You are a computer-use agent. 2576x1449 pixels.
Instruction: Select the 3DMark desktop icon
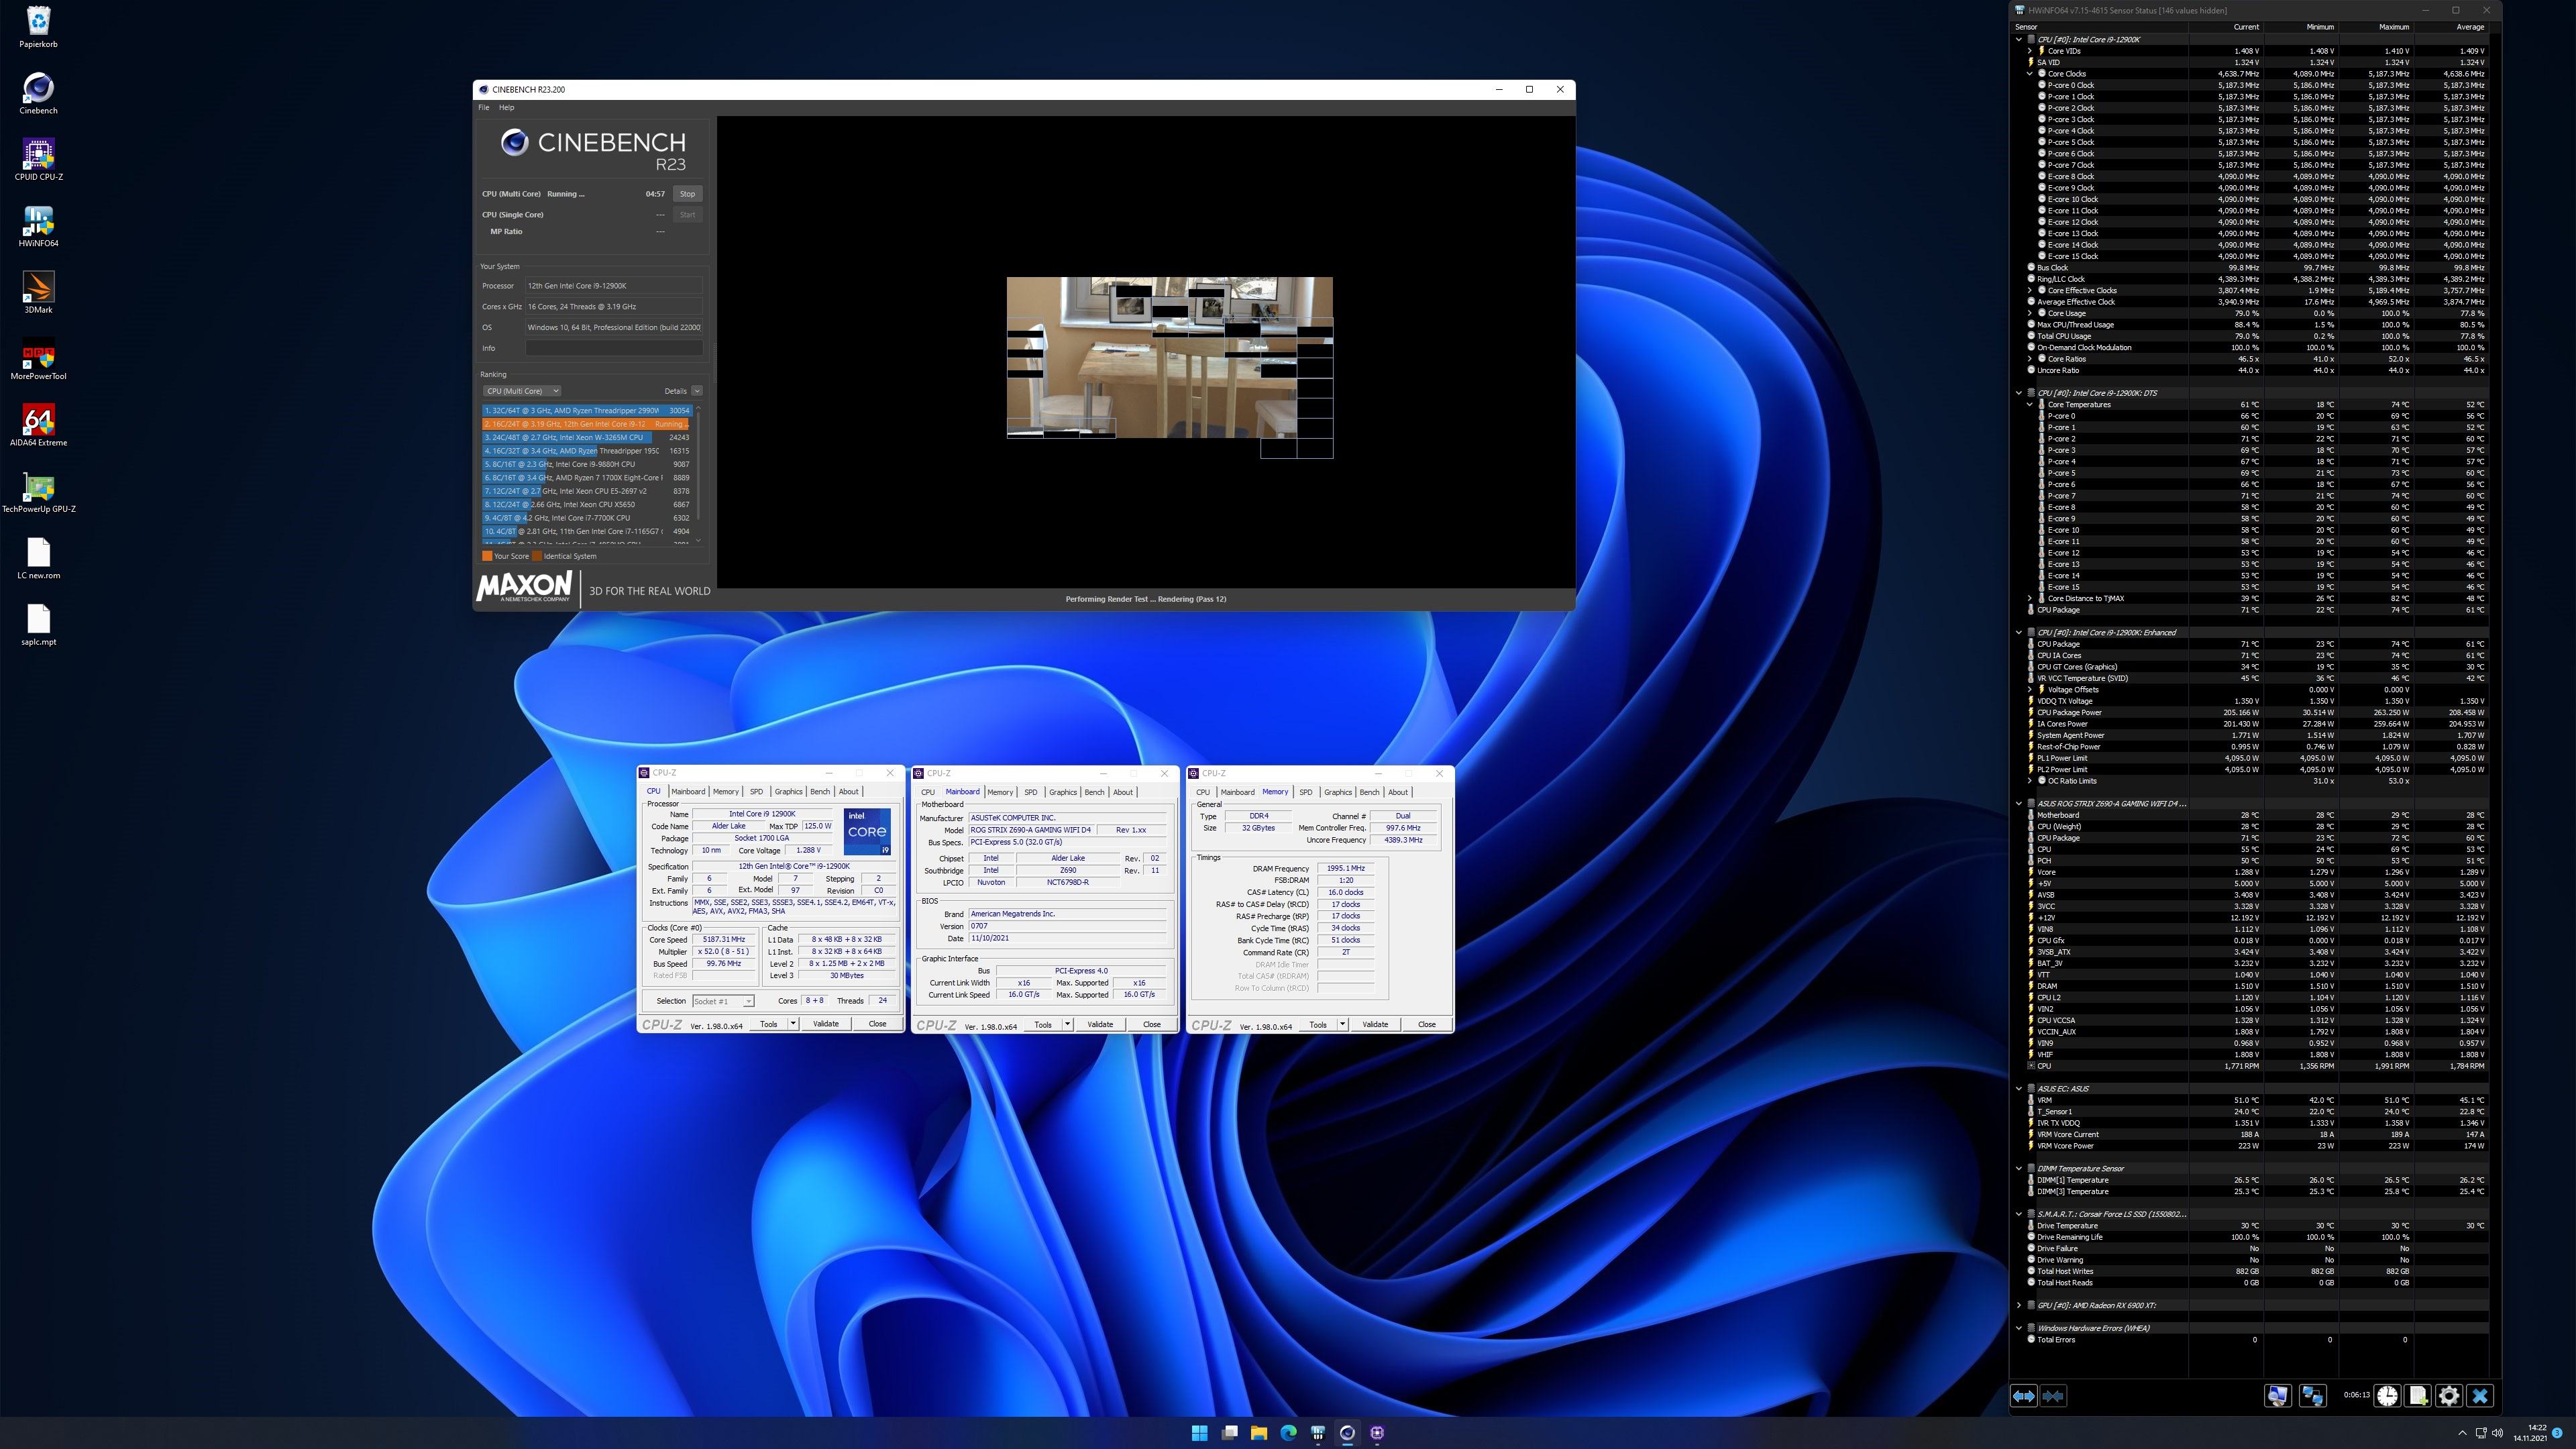pos(38,292)
